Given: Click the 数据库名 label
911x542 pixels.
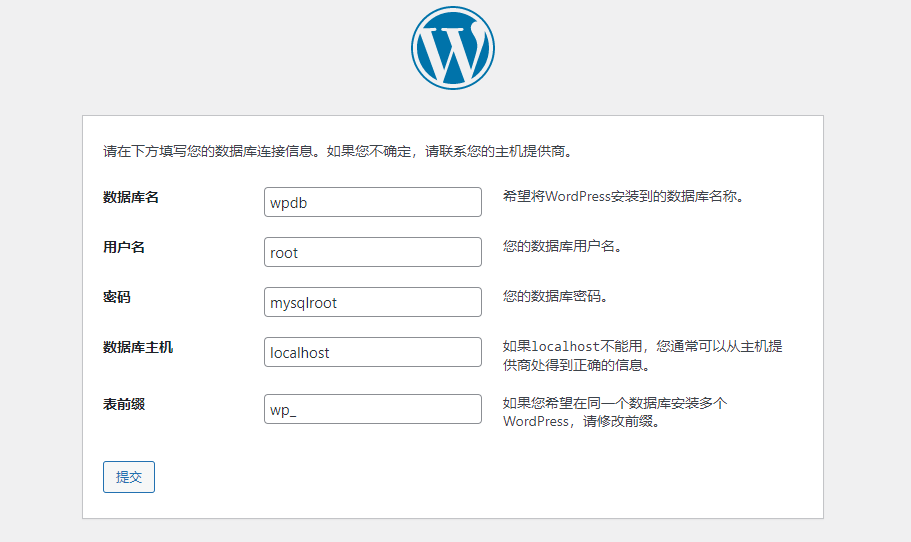Looking at the screenshot, I should [131, 198].
